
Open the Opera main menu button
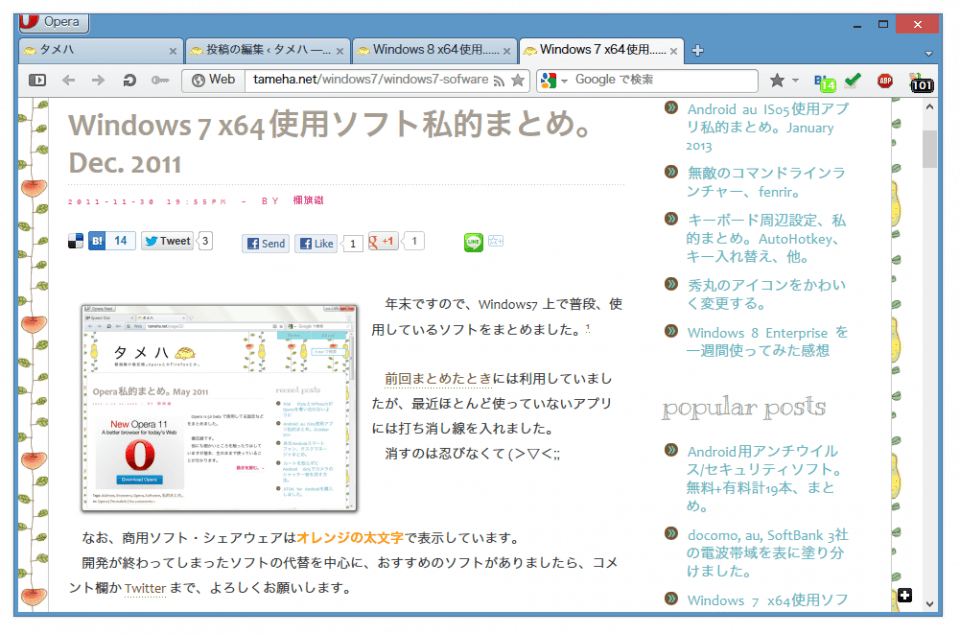tap(53, 22)
